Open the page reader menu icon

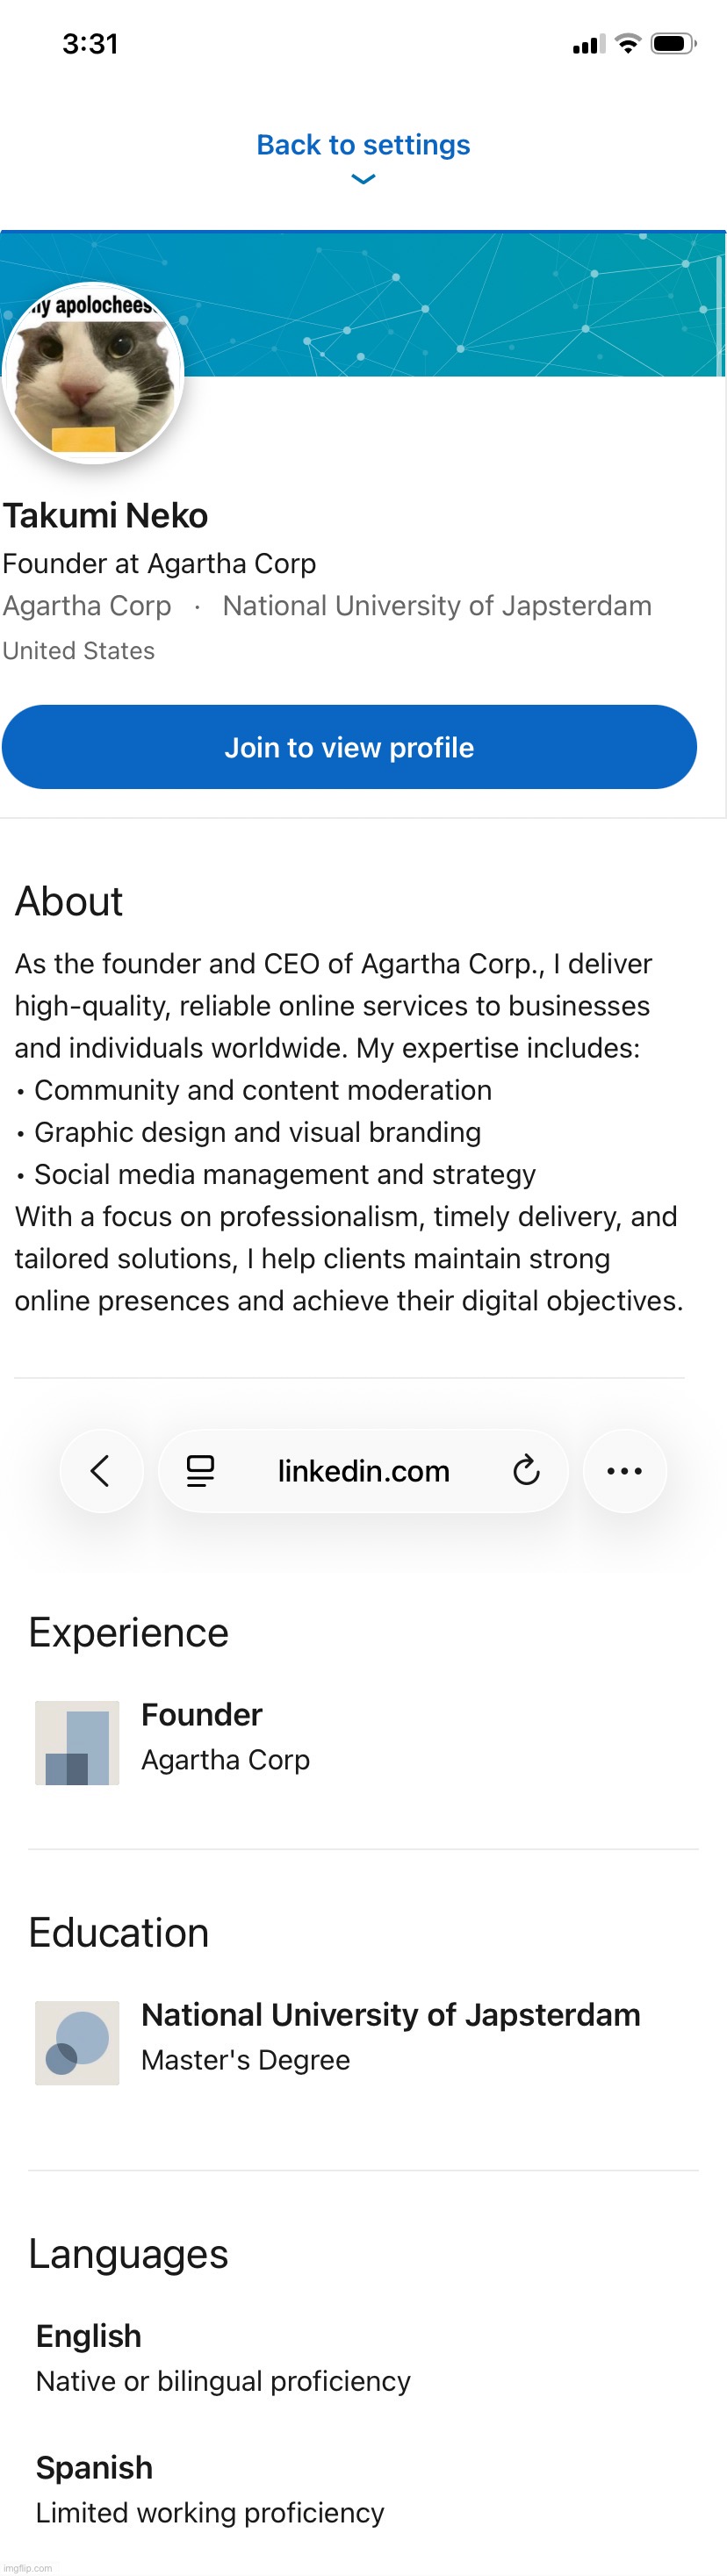click(200, 1471)
